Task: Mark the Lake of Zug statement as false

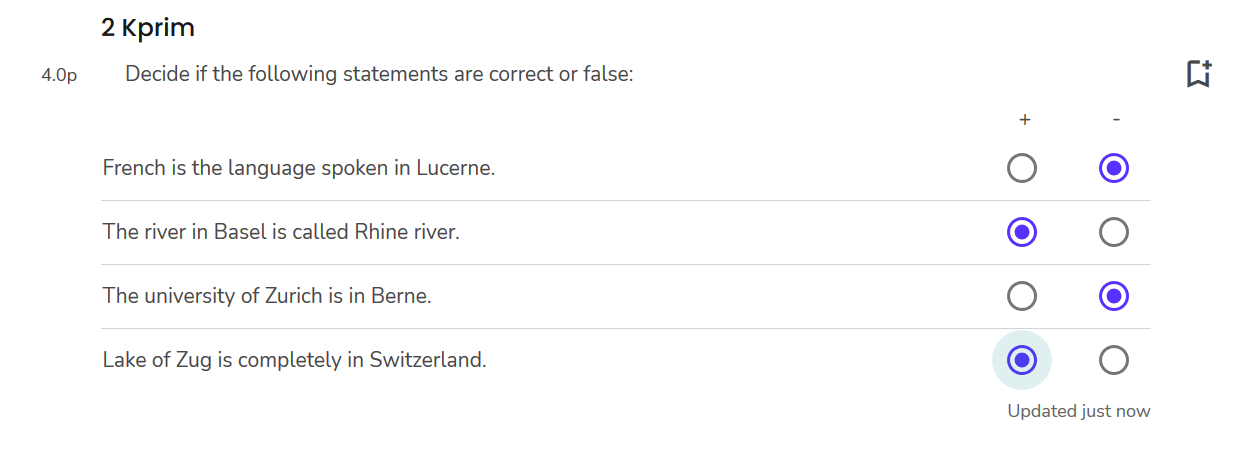Action: pyautogui.click(x=1113, y=359)
